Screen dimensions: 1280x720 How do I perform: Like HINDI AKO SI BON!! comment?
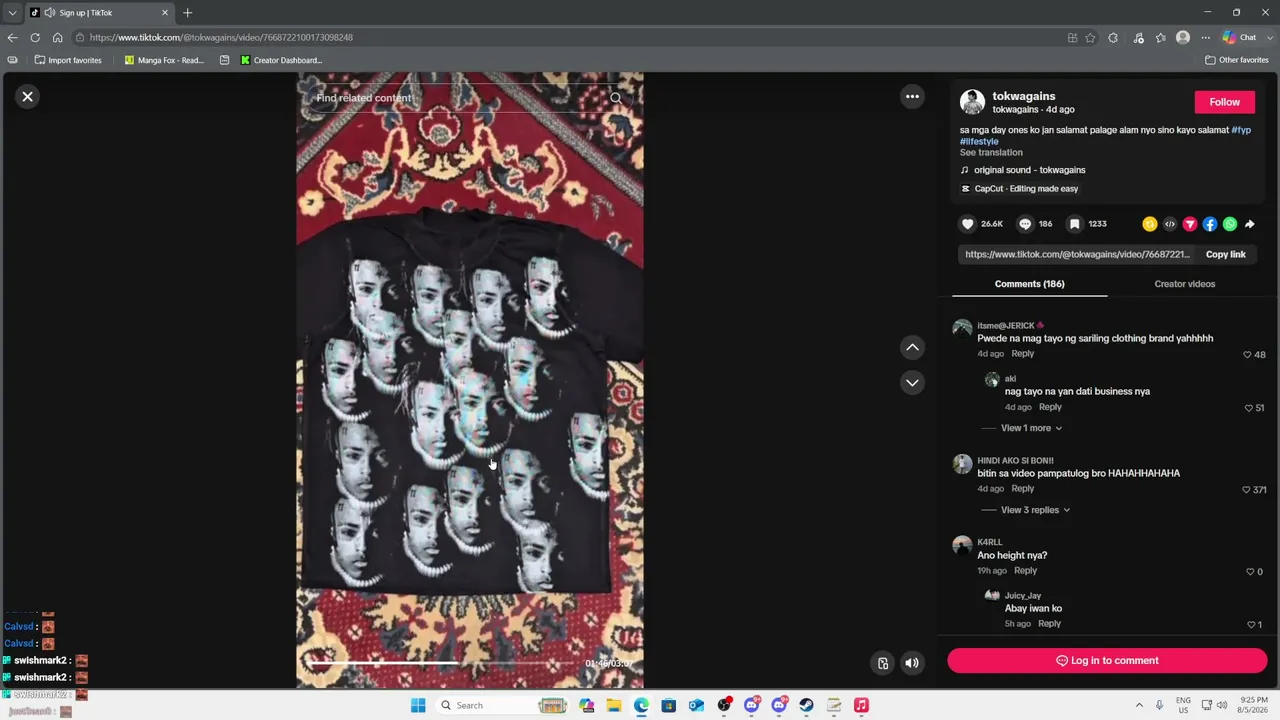(x=1247, y=490)
